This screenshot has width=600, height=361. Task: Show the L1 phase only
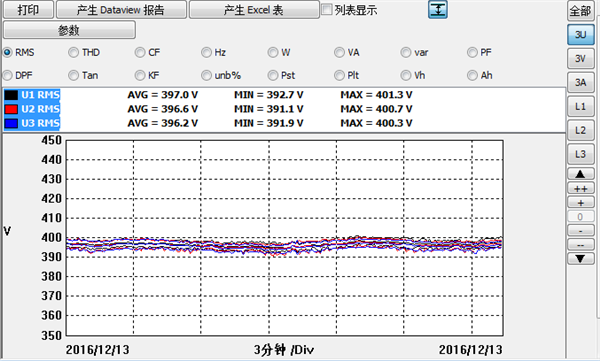point(580,106)
